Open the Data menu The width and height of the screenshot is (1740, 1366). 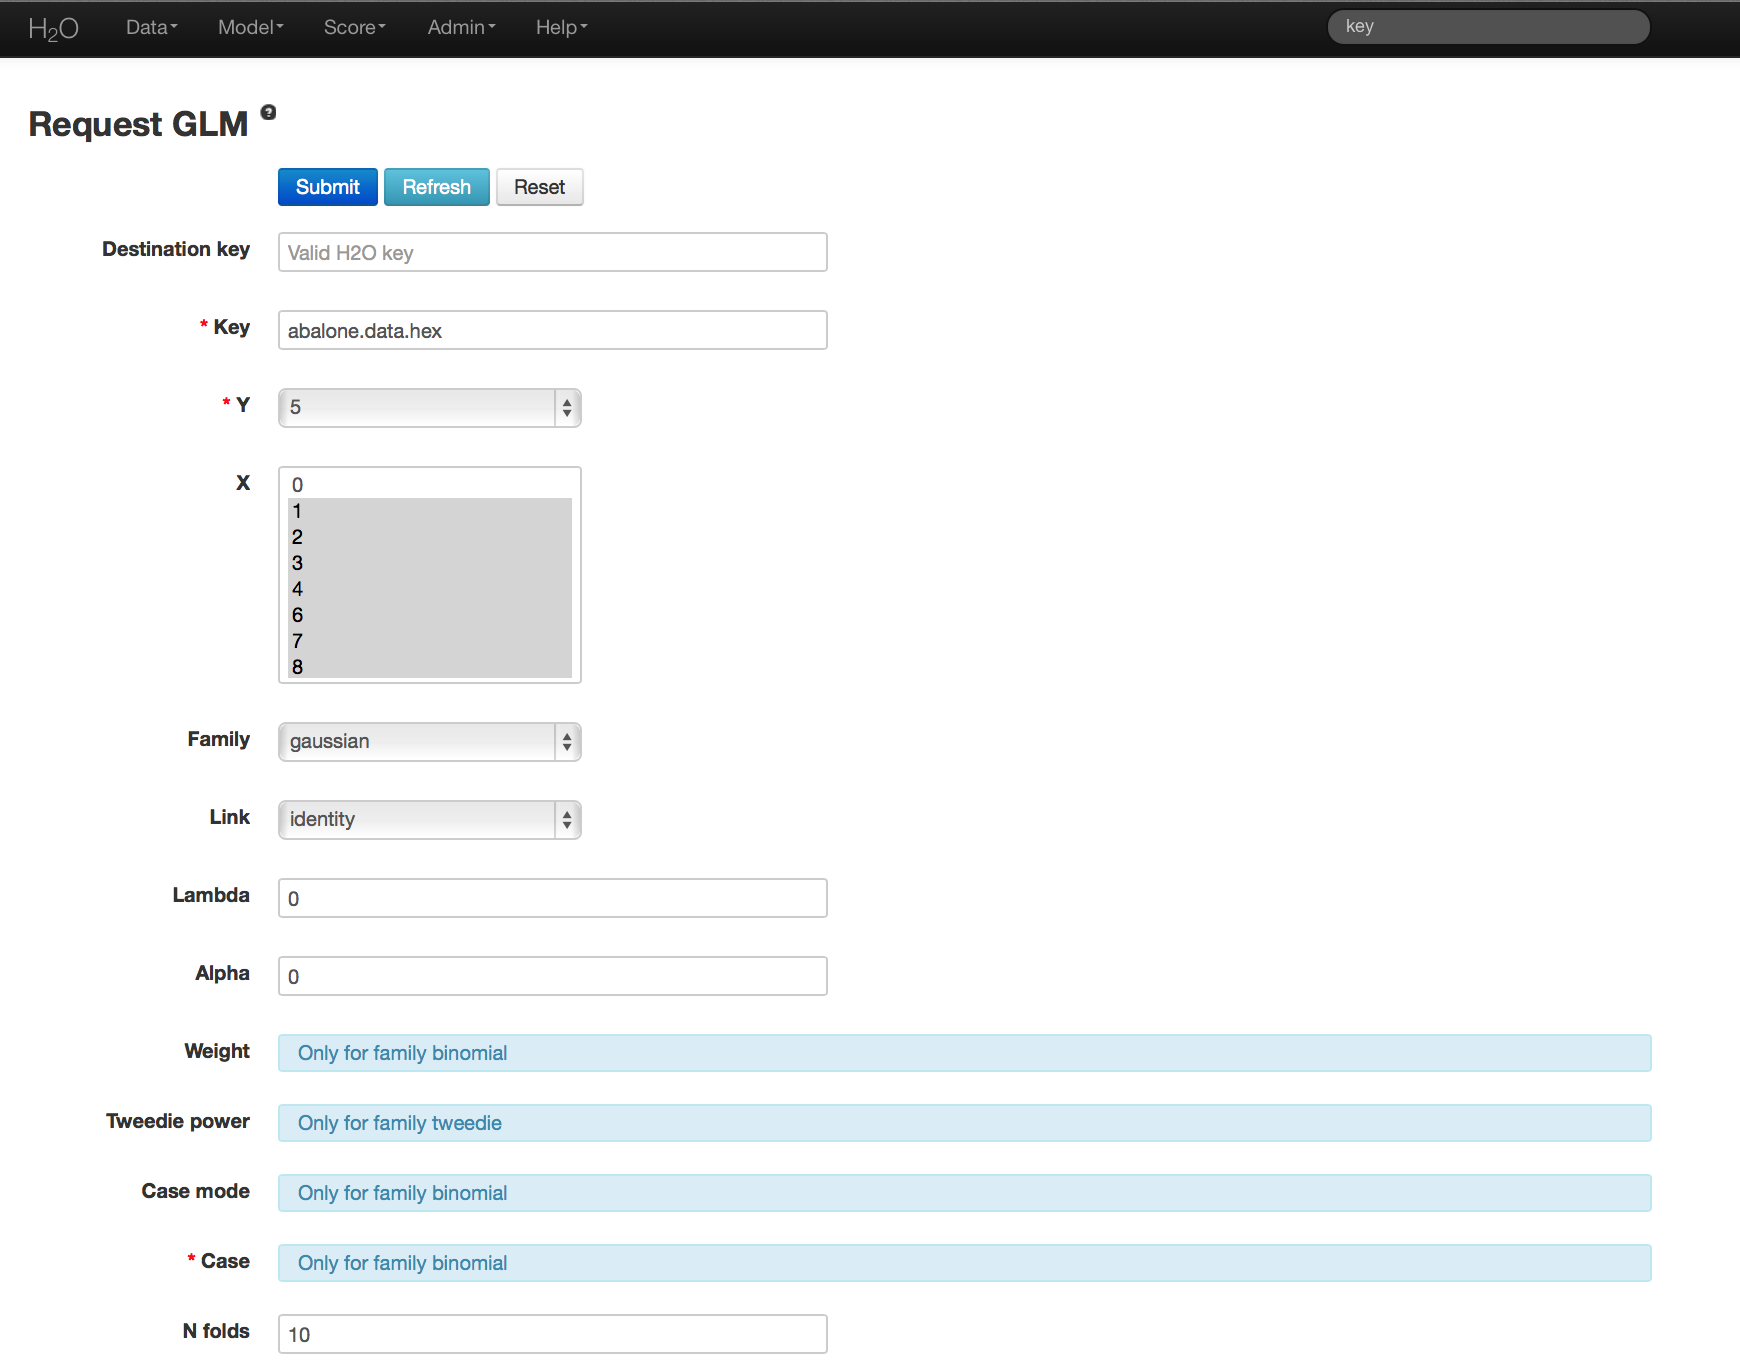[x=151, y=28]
